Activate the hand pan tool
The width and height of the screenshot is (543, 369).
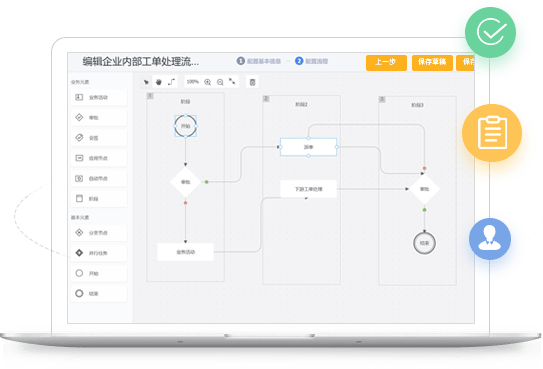(159, 82)
